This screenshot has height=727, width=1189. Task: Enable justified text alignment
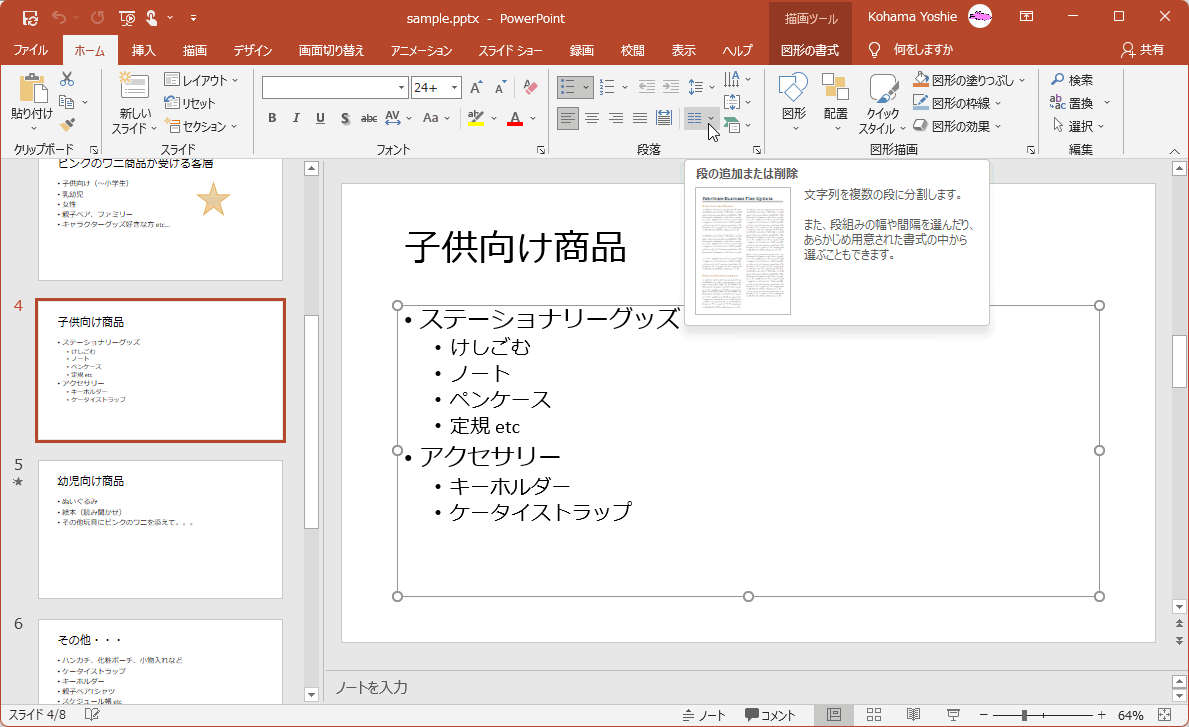coord(639,118)
